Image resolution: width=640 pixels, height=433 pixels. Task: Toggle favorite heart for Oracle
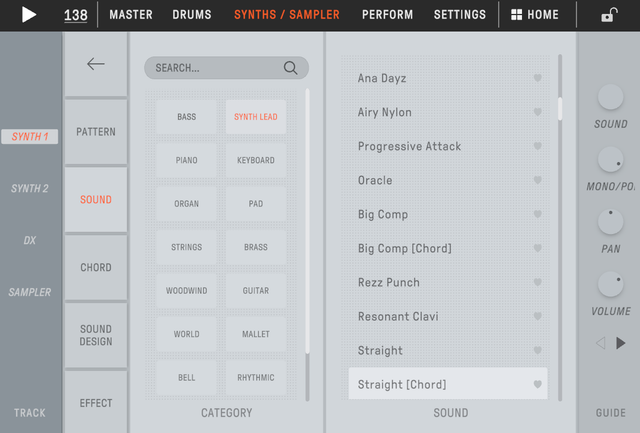pyautogui.click(x=537, y=180)
